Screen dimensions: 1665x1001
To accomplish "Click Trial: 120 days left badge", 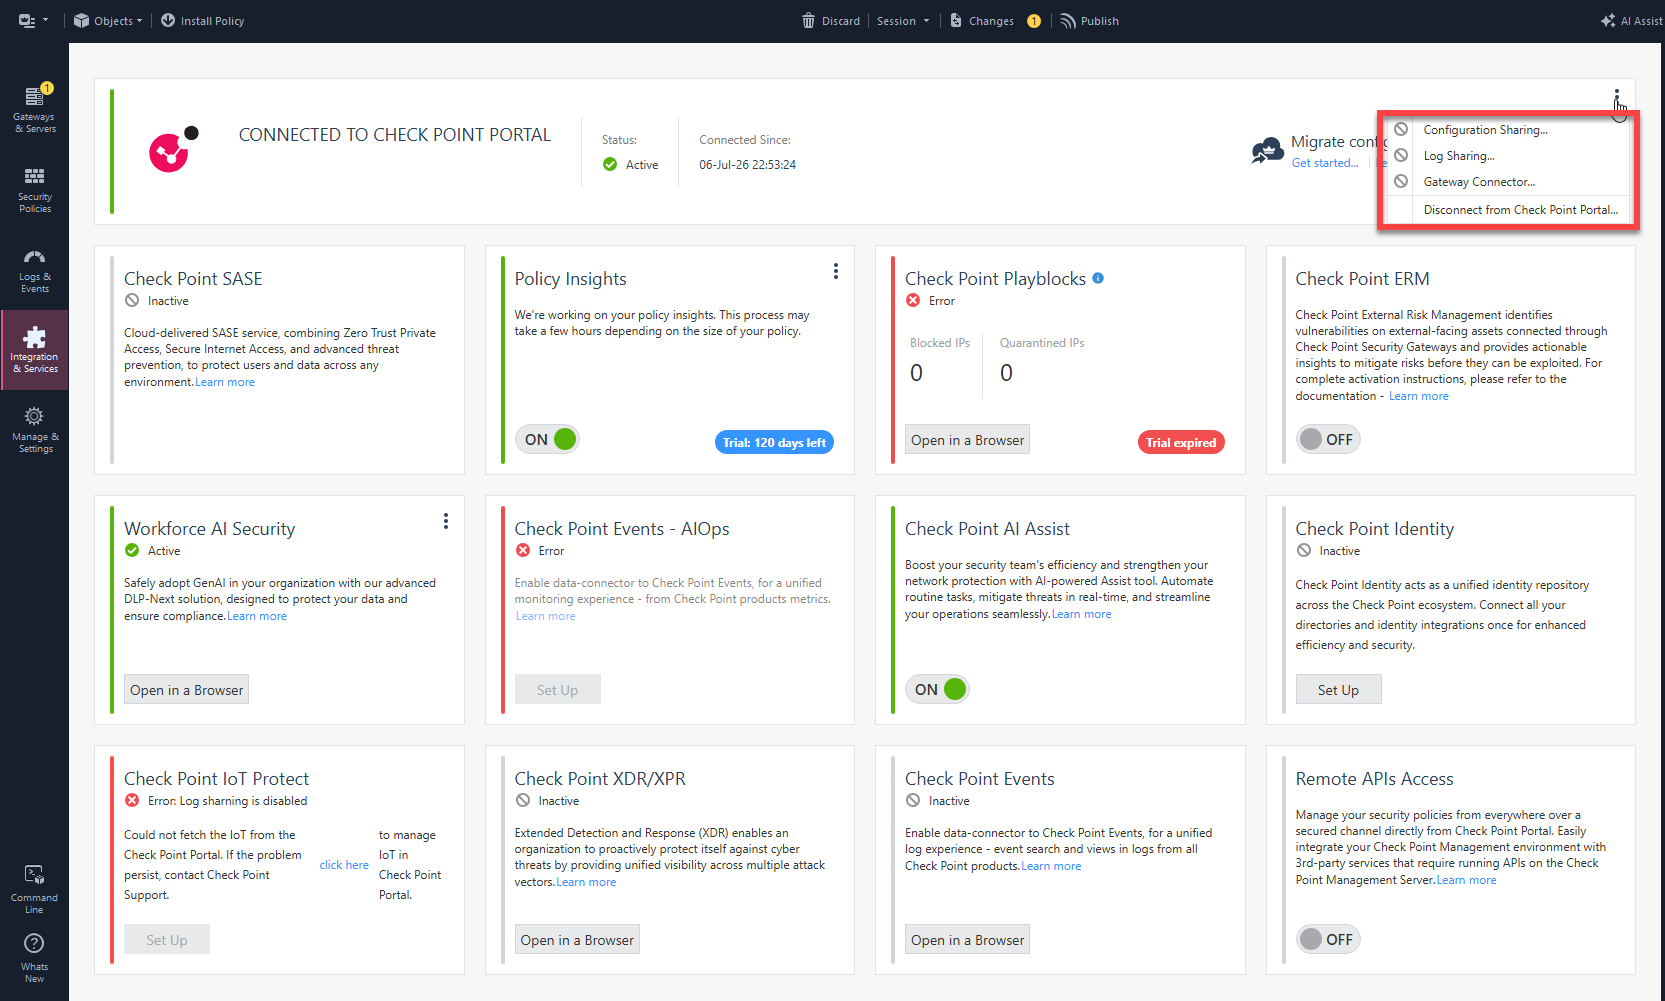I will tap(775, 442).
